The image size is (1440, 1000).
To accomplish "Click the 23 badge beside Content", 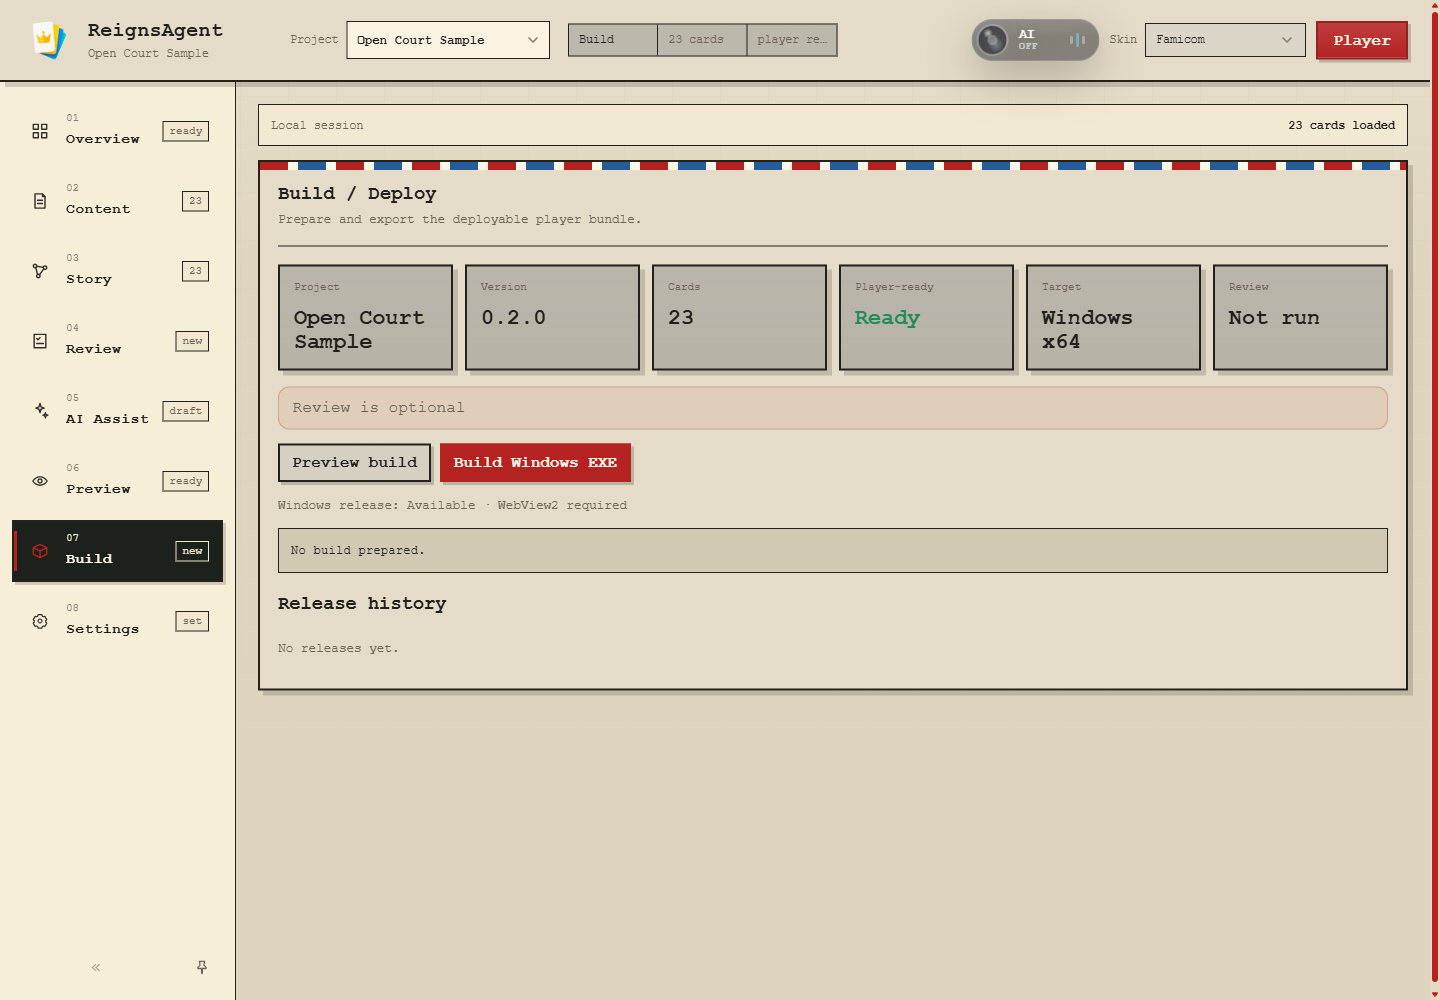I will (195, 201).
